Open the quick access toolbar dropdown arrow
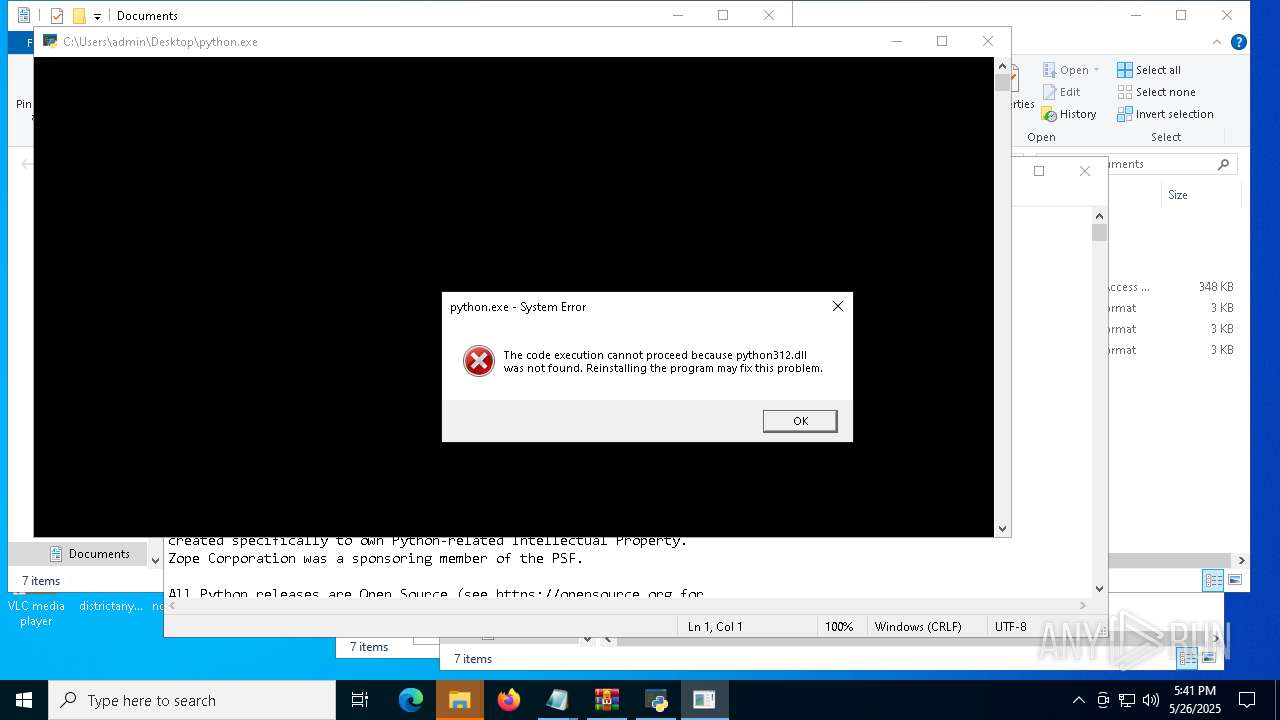Viewport: 1280px width, 720px height. click(97, 16)
